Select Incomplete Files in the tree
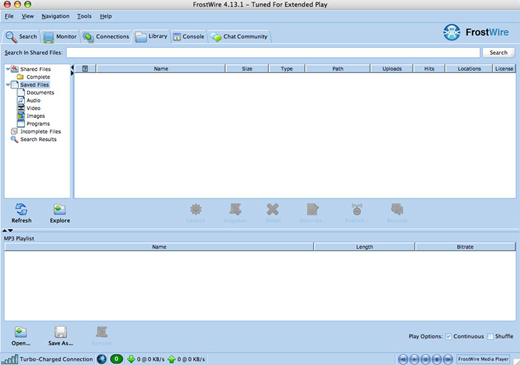Image resolution: width=520 pixels, height=365 pixels. click(40, 131)
